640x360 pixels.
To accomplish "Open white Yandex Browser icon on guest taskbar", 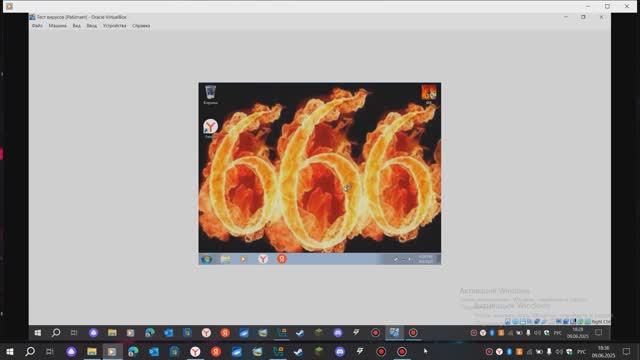I will (x=263, y=259).
